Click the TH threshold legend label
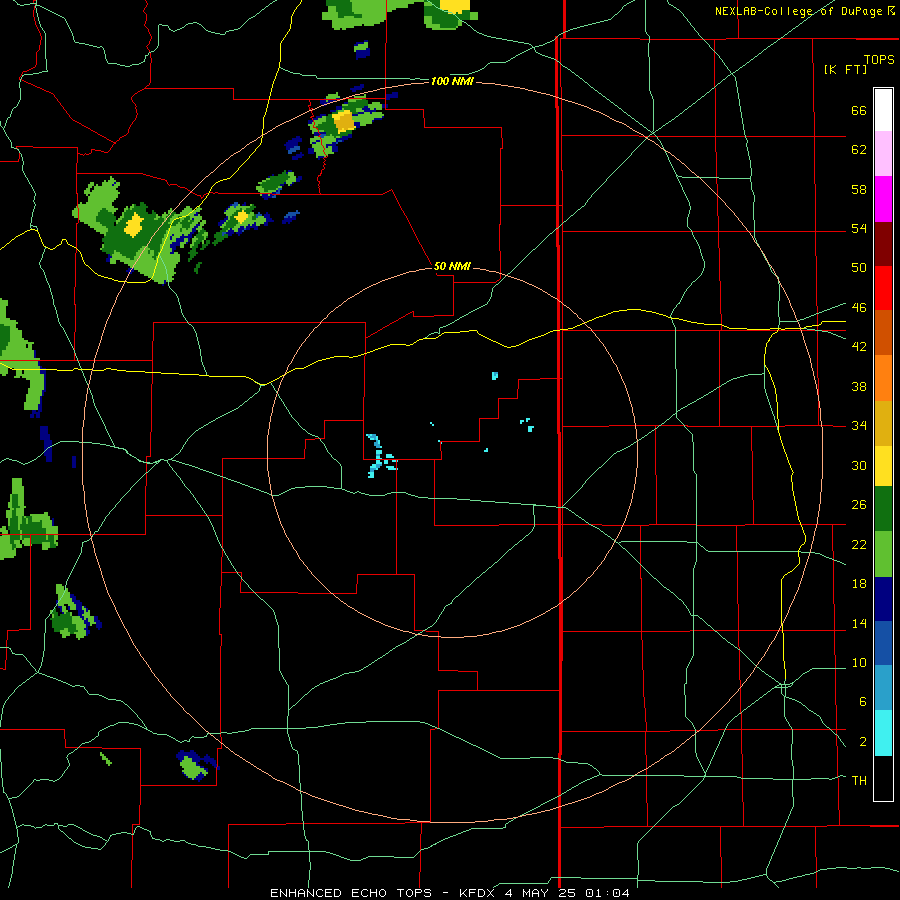900x900 pixels. pyautogui.click(x=859, y=781)
